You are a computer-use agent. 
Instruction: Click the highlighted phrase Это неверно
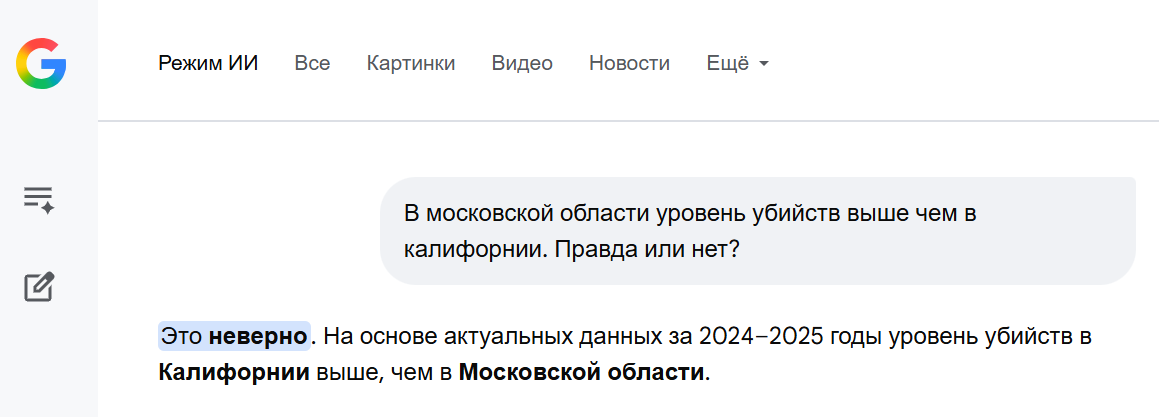click(234, 337)
